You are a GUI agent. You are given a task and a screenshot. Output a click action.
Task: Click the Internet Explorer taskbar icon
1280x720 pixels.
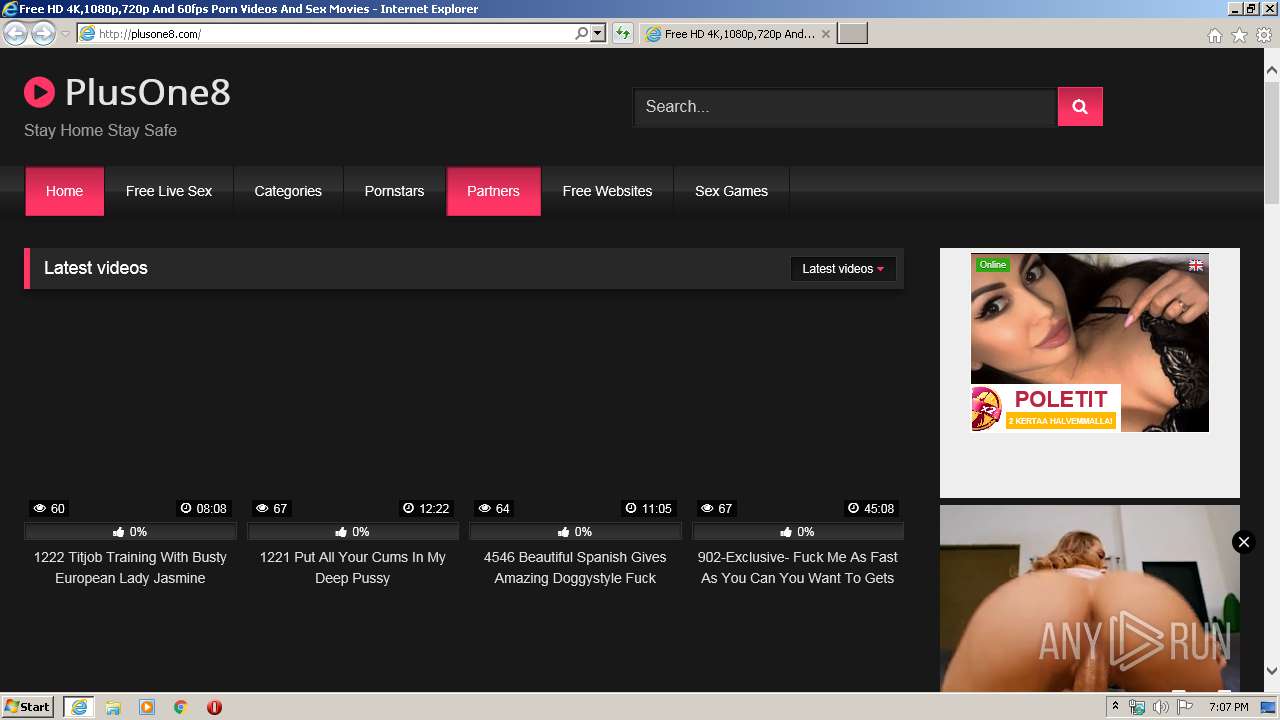[79, 707]
